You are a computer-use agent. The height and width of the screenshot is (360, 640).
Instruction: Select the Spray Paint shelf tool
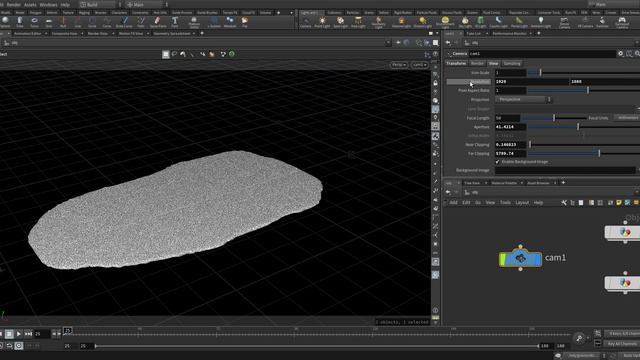tap(158, 22)
